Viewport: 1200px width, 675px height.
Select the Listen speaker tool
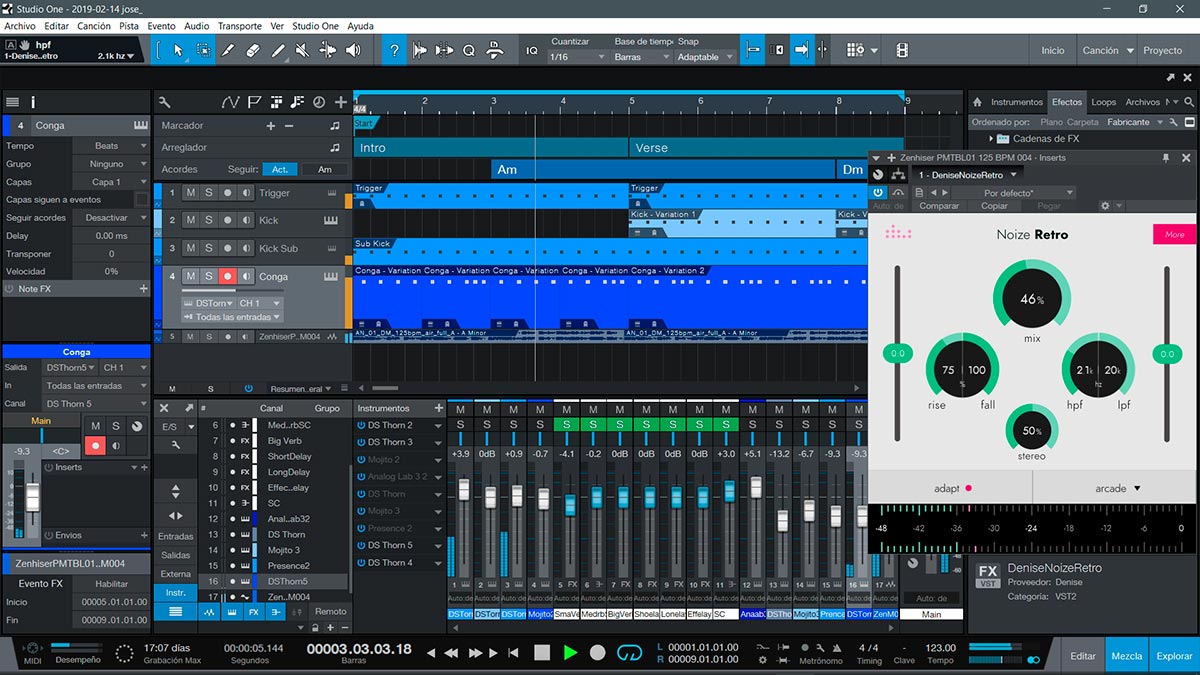354,50
